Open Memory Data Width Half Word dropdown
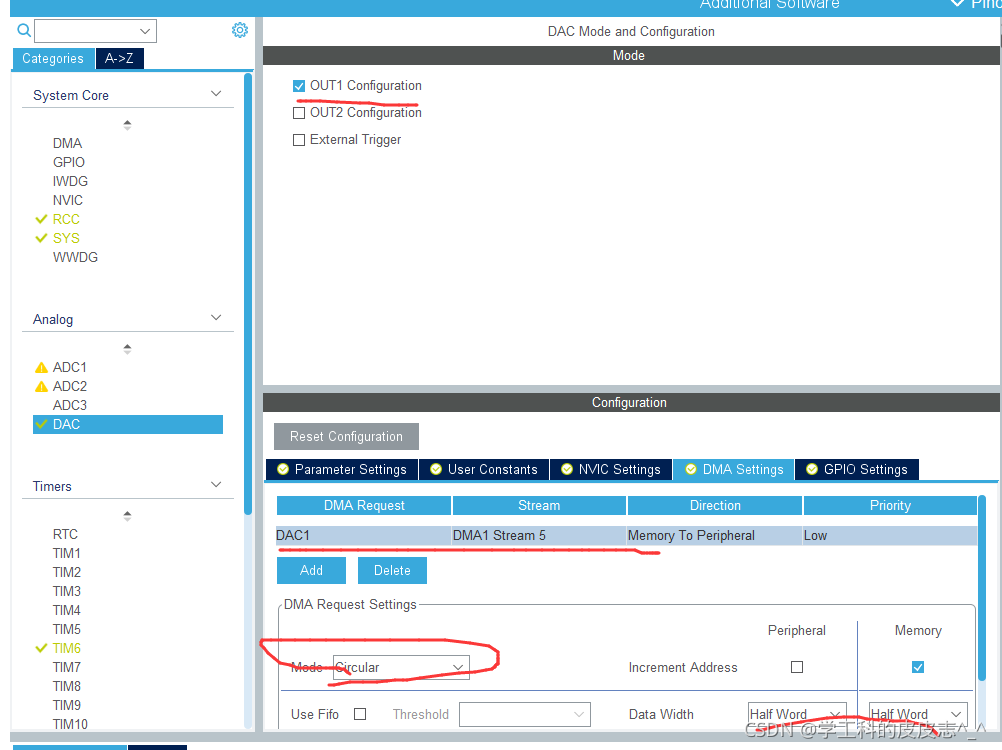The height and width of the screenshot is (750, 1002). pos(919,714)
